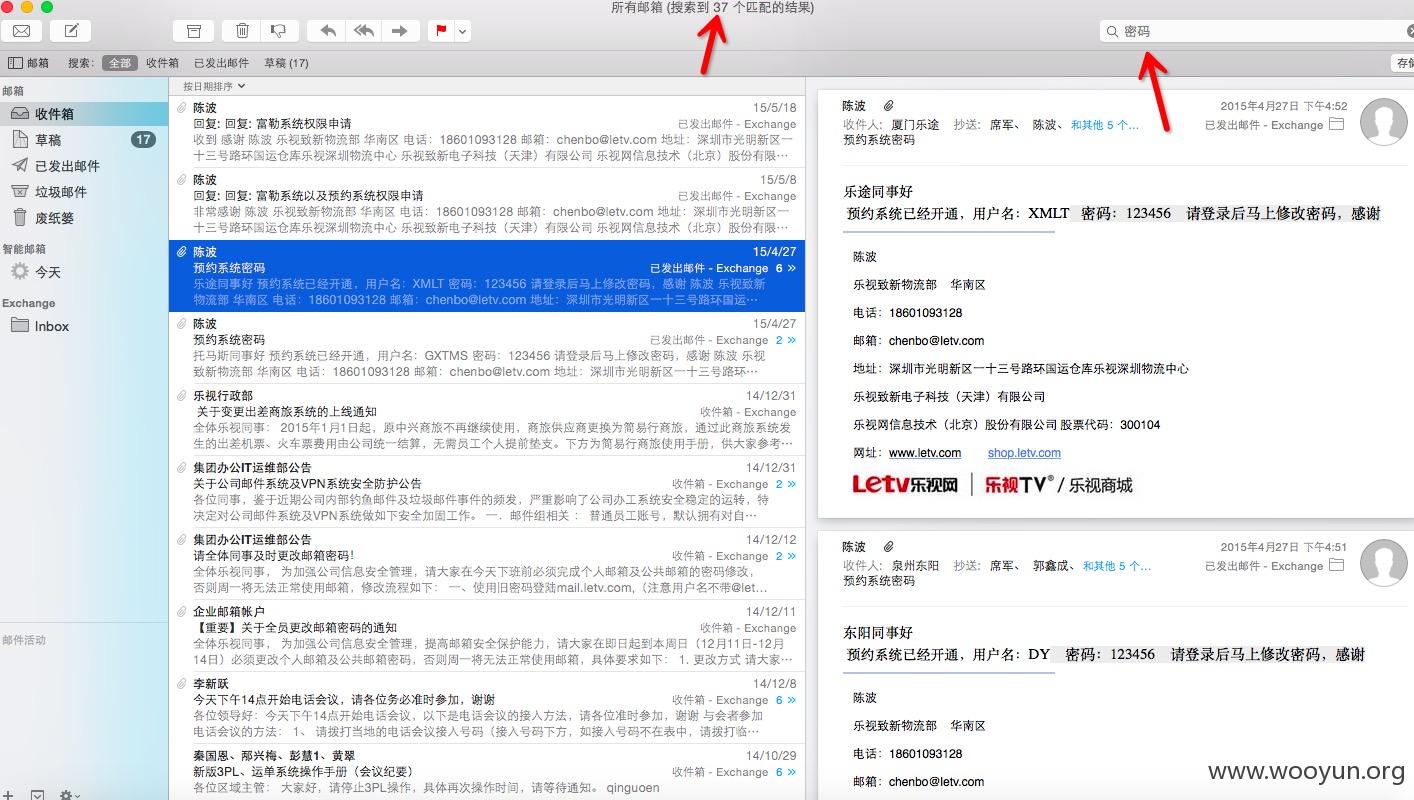
Task: Add a mailbox with the plus icon at sidebar bottom
Action: [8, 796]
